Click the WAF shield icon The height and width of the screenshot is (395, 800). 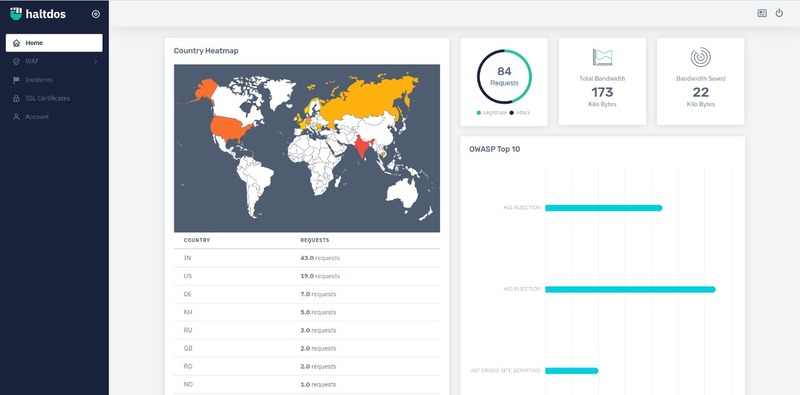(x=16, y=61)
